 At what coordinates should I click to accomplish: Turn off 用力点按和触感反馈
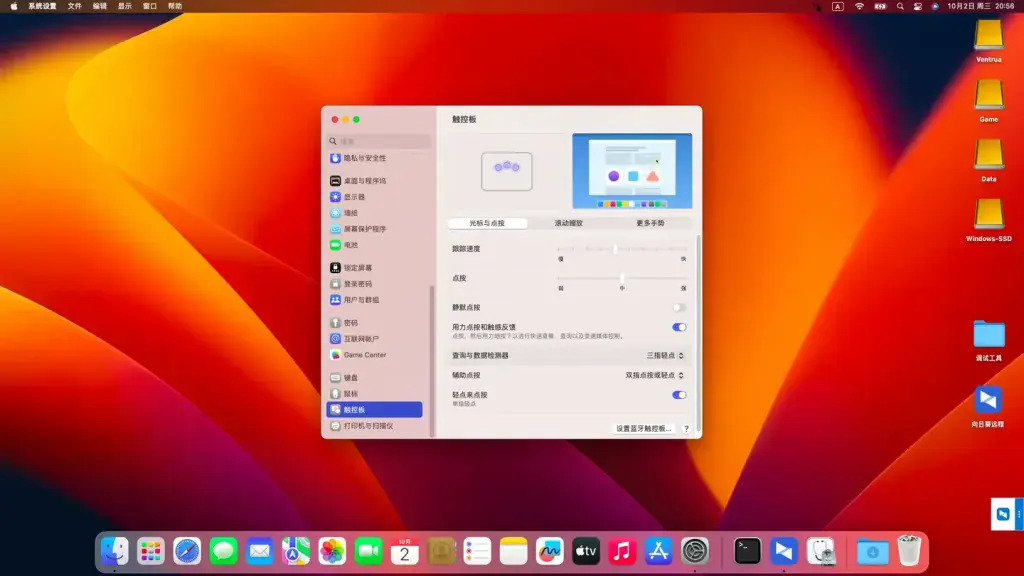pos(679,327)
